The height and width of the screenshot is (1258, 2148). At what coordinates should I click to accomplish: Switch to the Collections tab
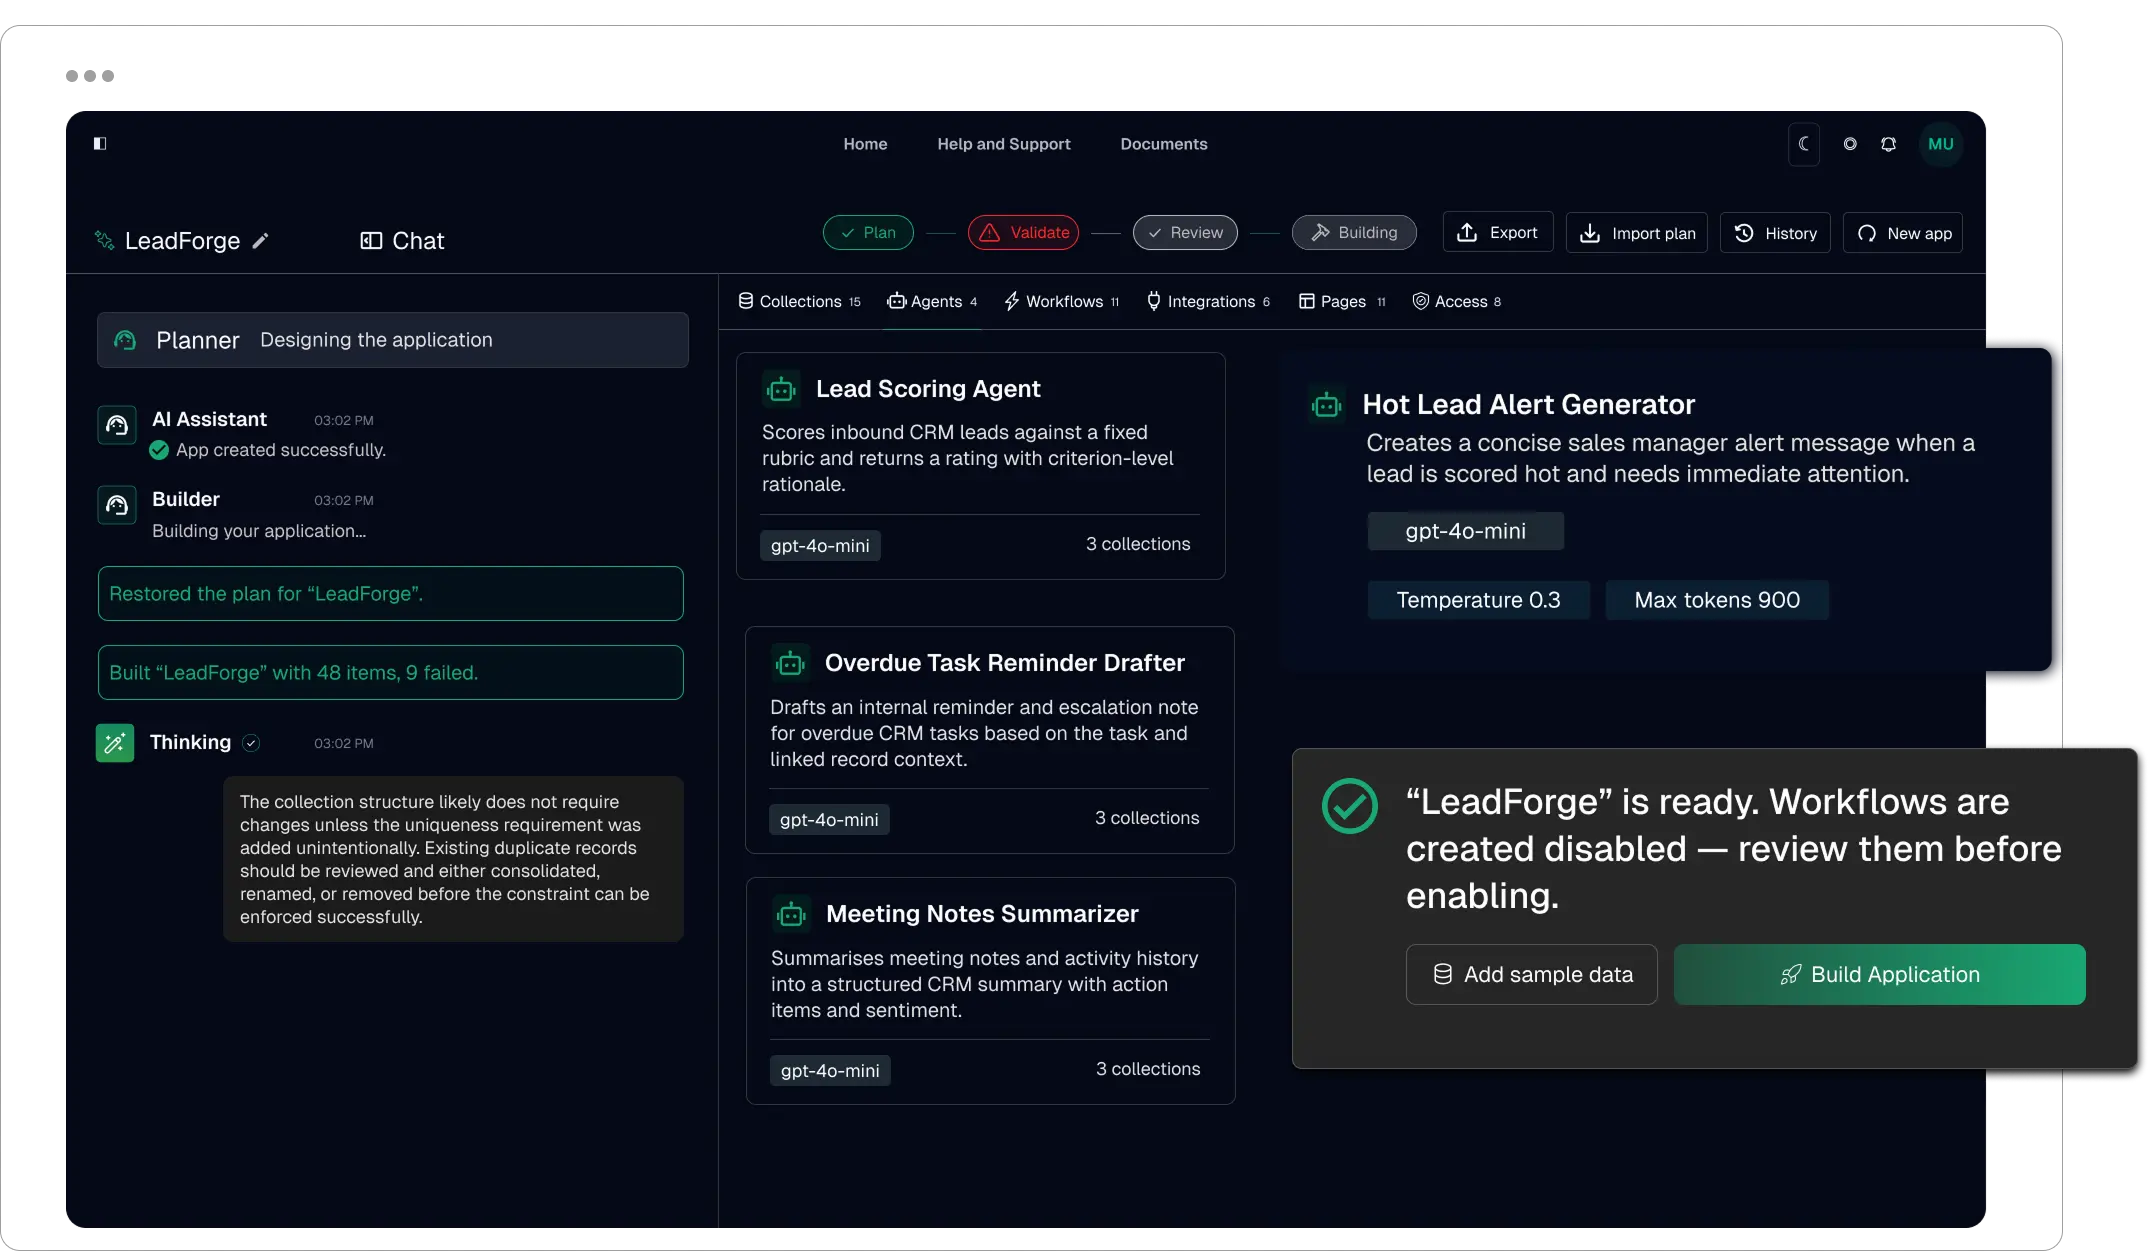(x=799, y=301)
